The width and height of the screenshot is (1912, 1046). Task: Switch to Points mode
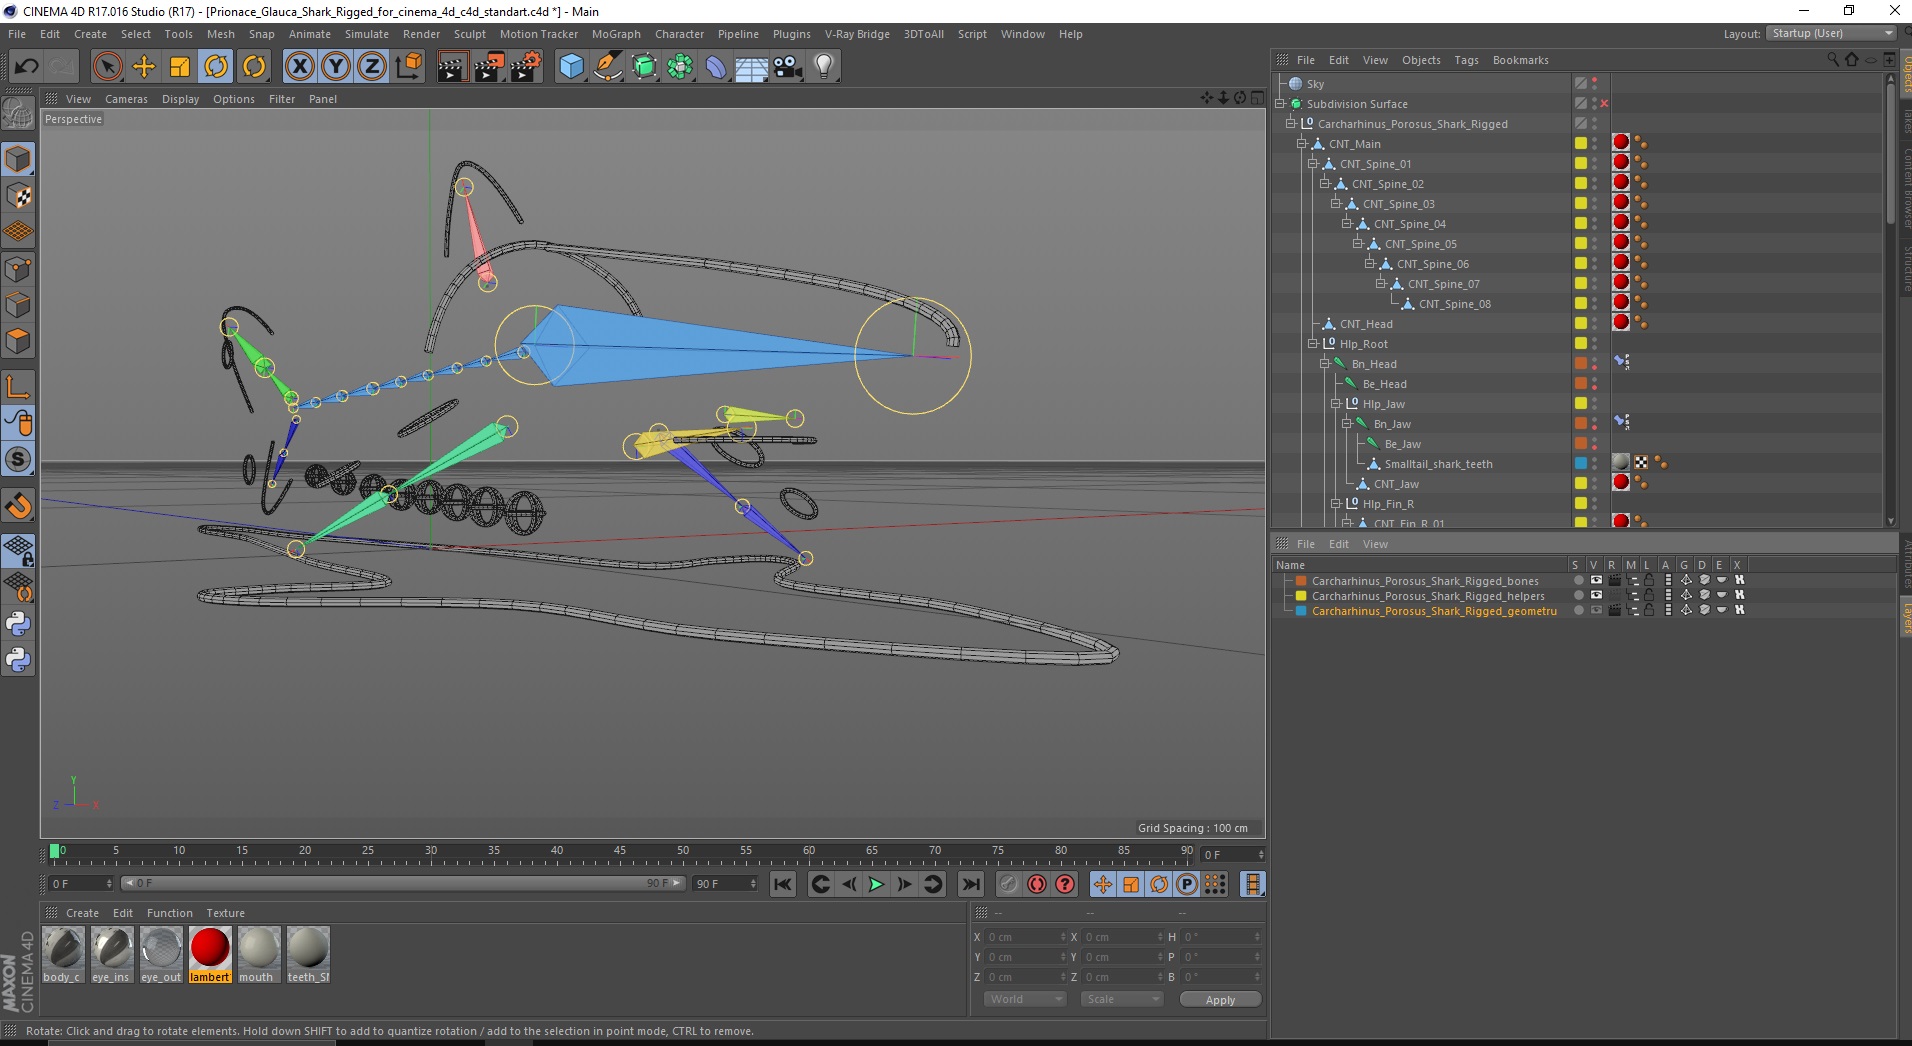18,269
